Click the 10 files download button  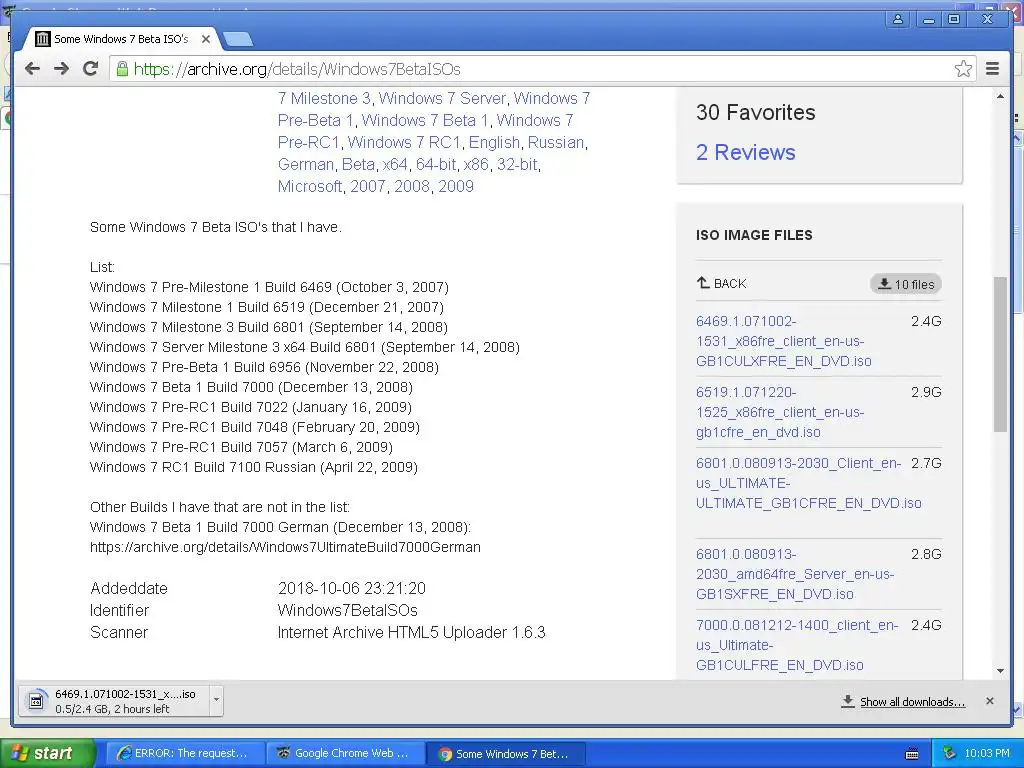[x=906, y=284]
